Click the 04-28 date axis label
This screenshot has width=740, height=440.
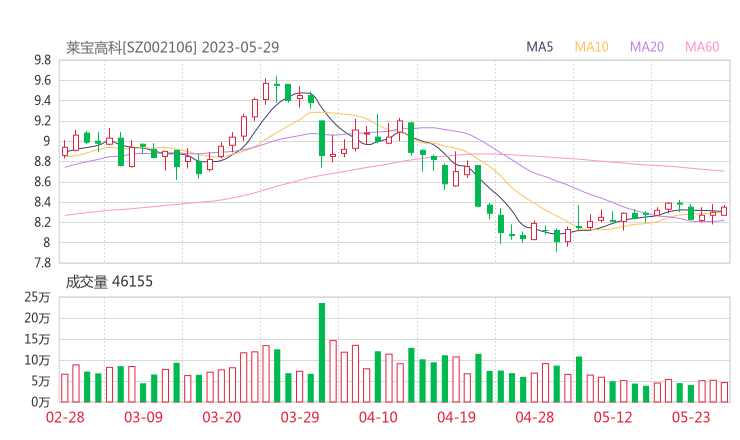[x=535, y=417]
